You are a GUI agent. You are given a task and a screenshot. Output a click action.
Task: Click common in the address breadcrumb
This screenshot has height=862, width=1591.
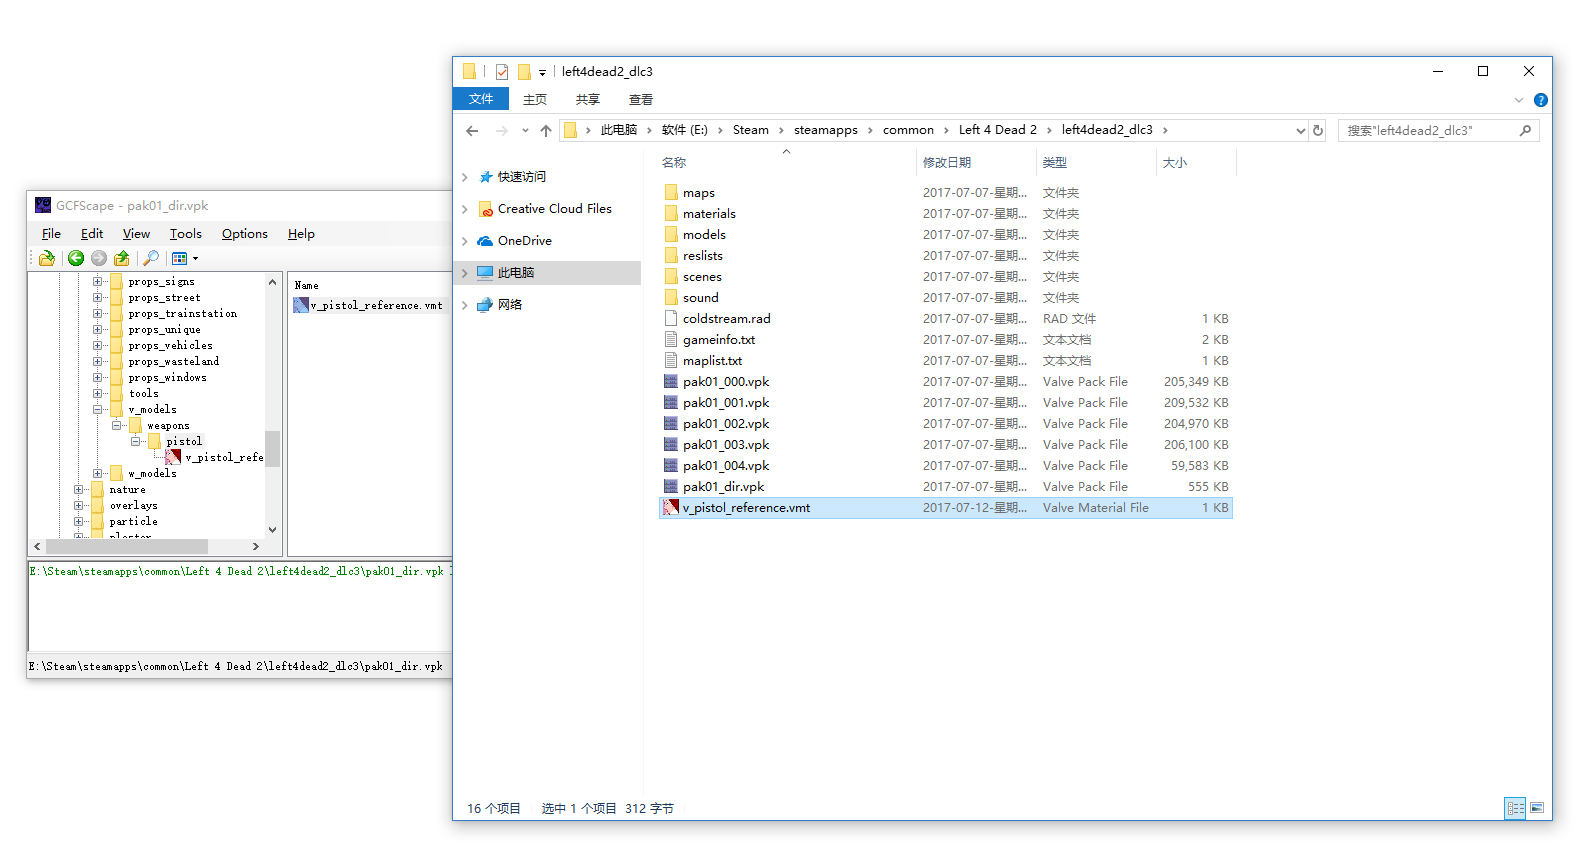point(908,130)
